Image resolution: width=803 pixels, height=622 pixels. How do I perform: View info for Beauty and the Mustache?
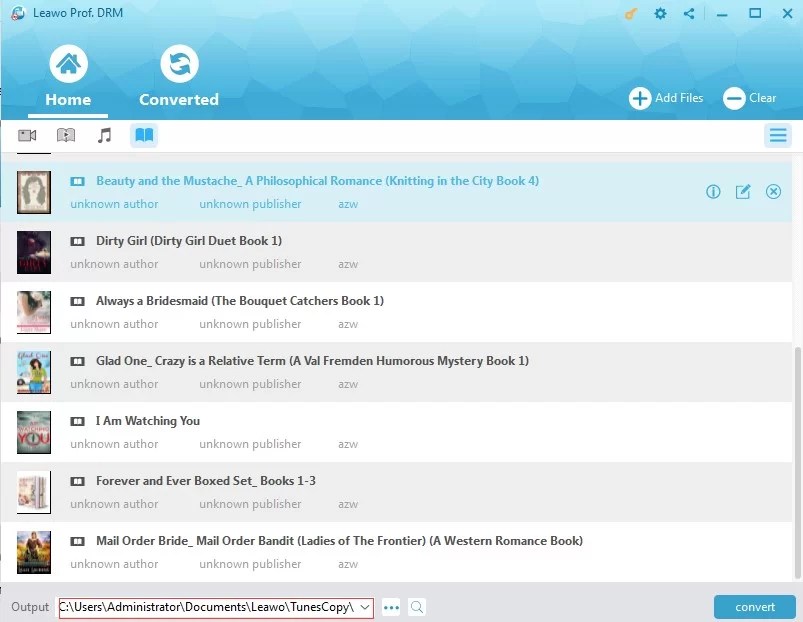pyautogui.click(x=713, y=191)
